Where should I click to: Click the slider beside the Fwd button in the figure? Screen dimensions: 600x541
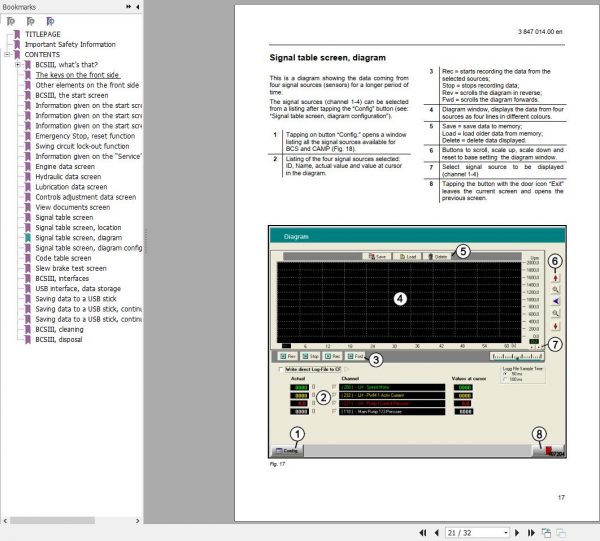[x=517, y=357]
